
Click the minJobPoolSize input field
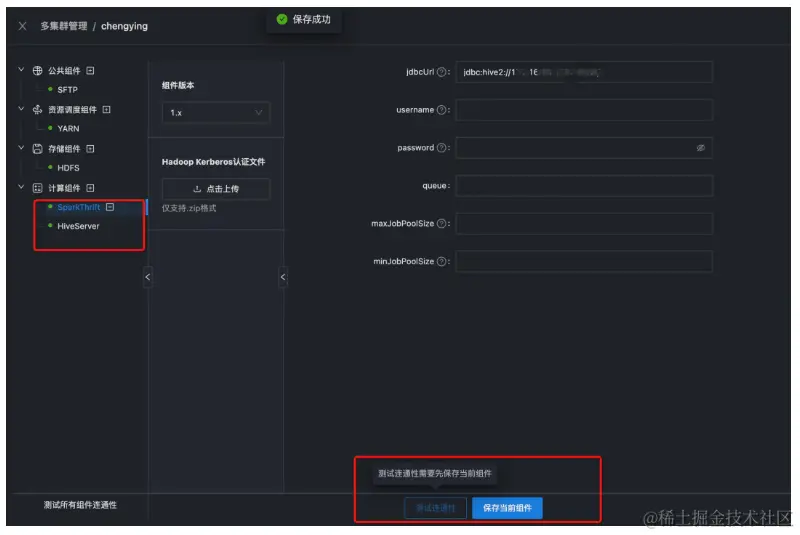(x=584, y=261)
